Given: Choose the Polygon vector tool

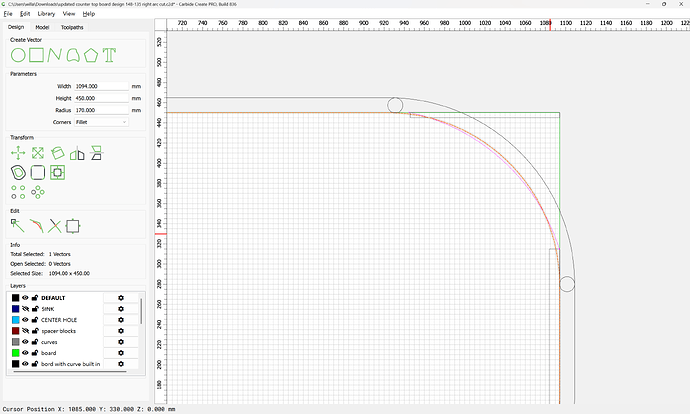Looking at the screenshot, I should (x=91, y=54).
